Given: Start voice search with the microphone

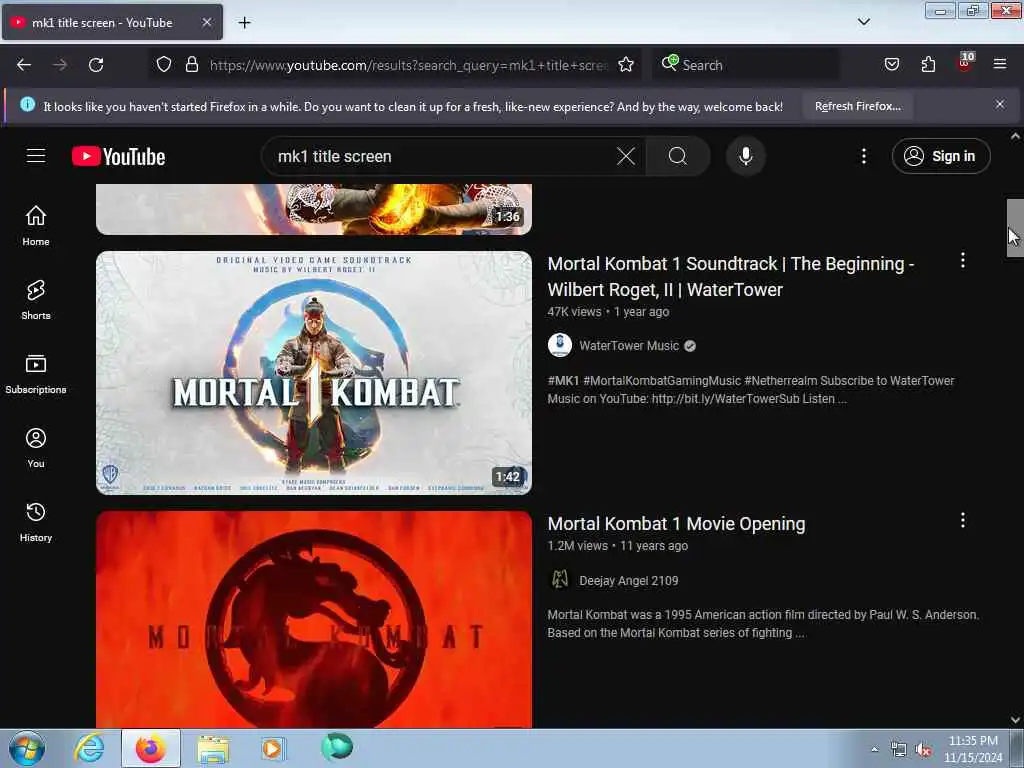Looking at the screenshot, I should [x=746, y=156].
